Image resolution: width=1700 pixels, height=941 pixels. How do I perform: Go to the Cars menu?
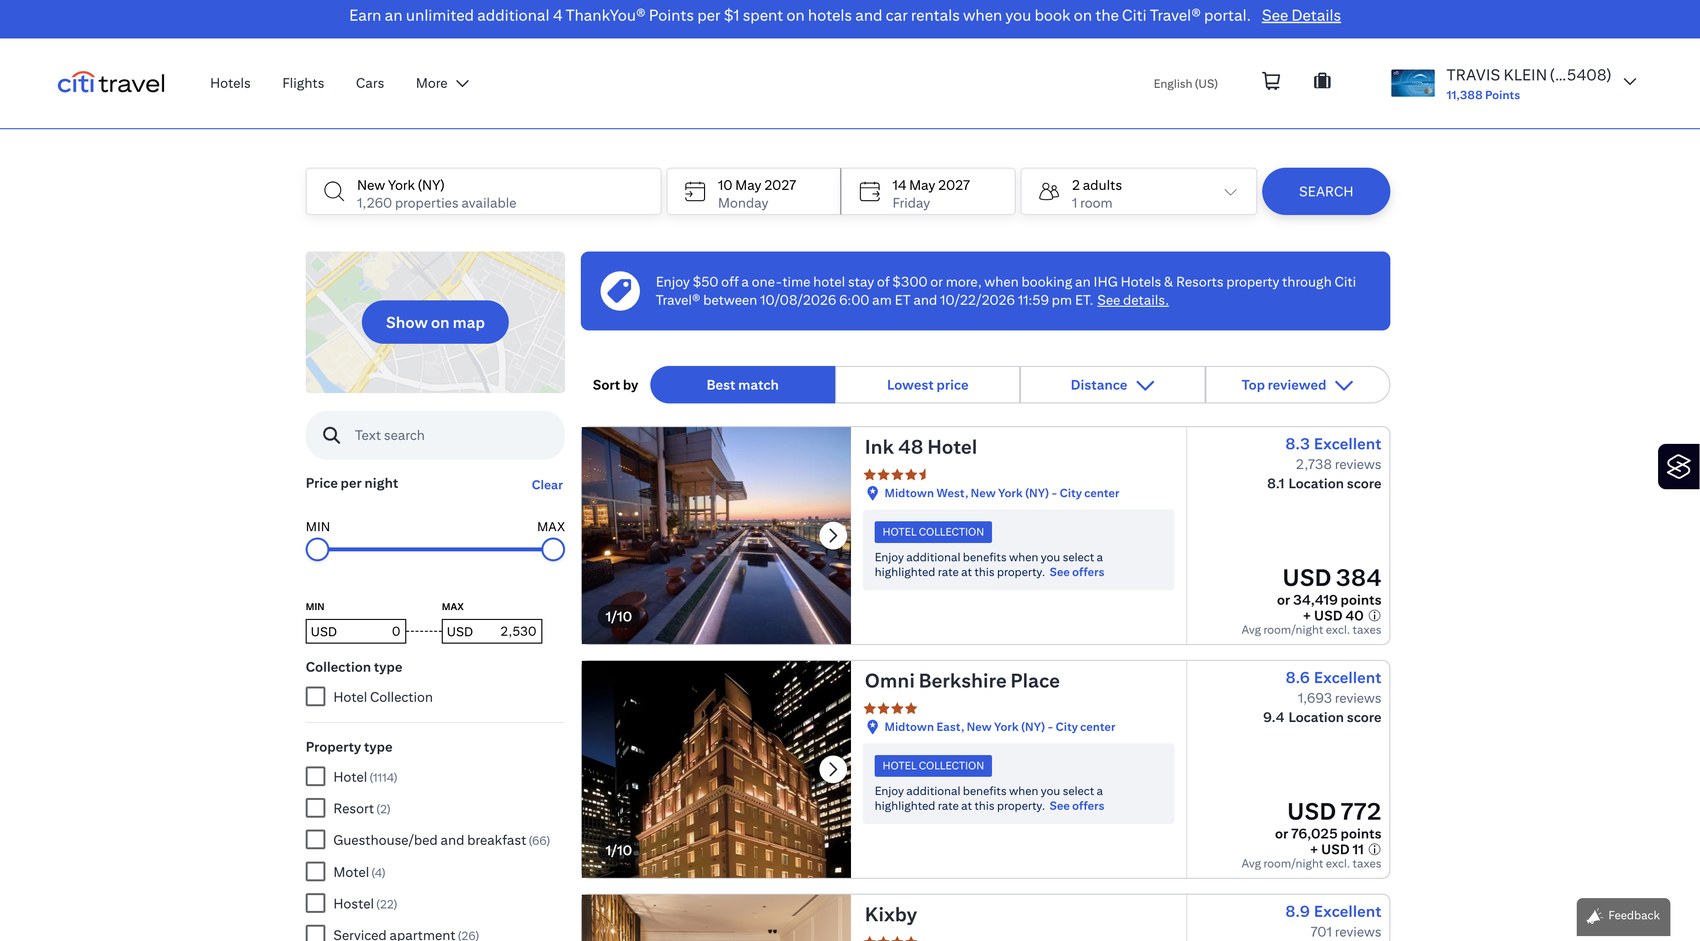tap(370, 83)
